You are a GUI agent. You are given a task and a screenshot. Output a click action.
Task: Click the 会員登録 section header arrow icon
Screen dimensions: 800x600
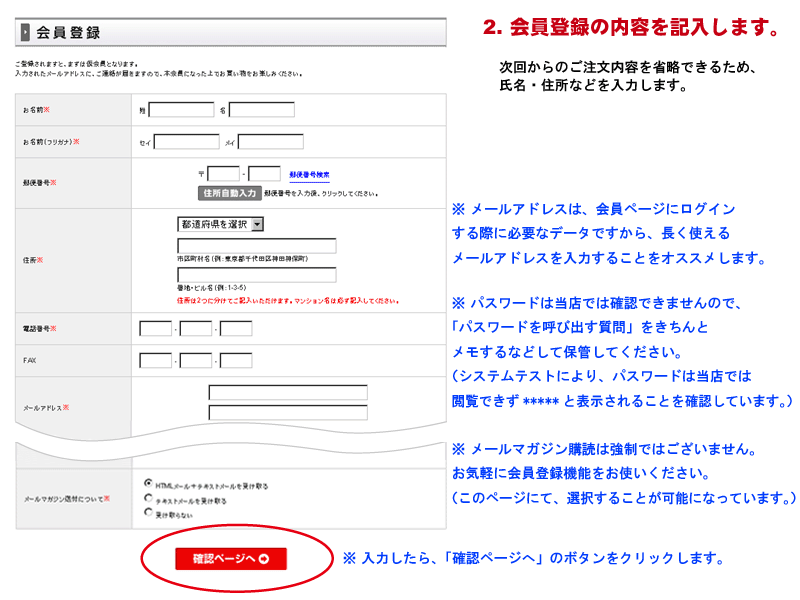pyautogui.click(x=25, y=32)
